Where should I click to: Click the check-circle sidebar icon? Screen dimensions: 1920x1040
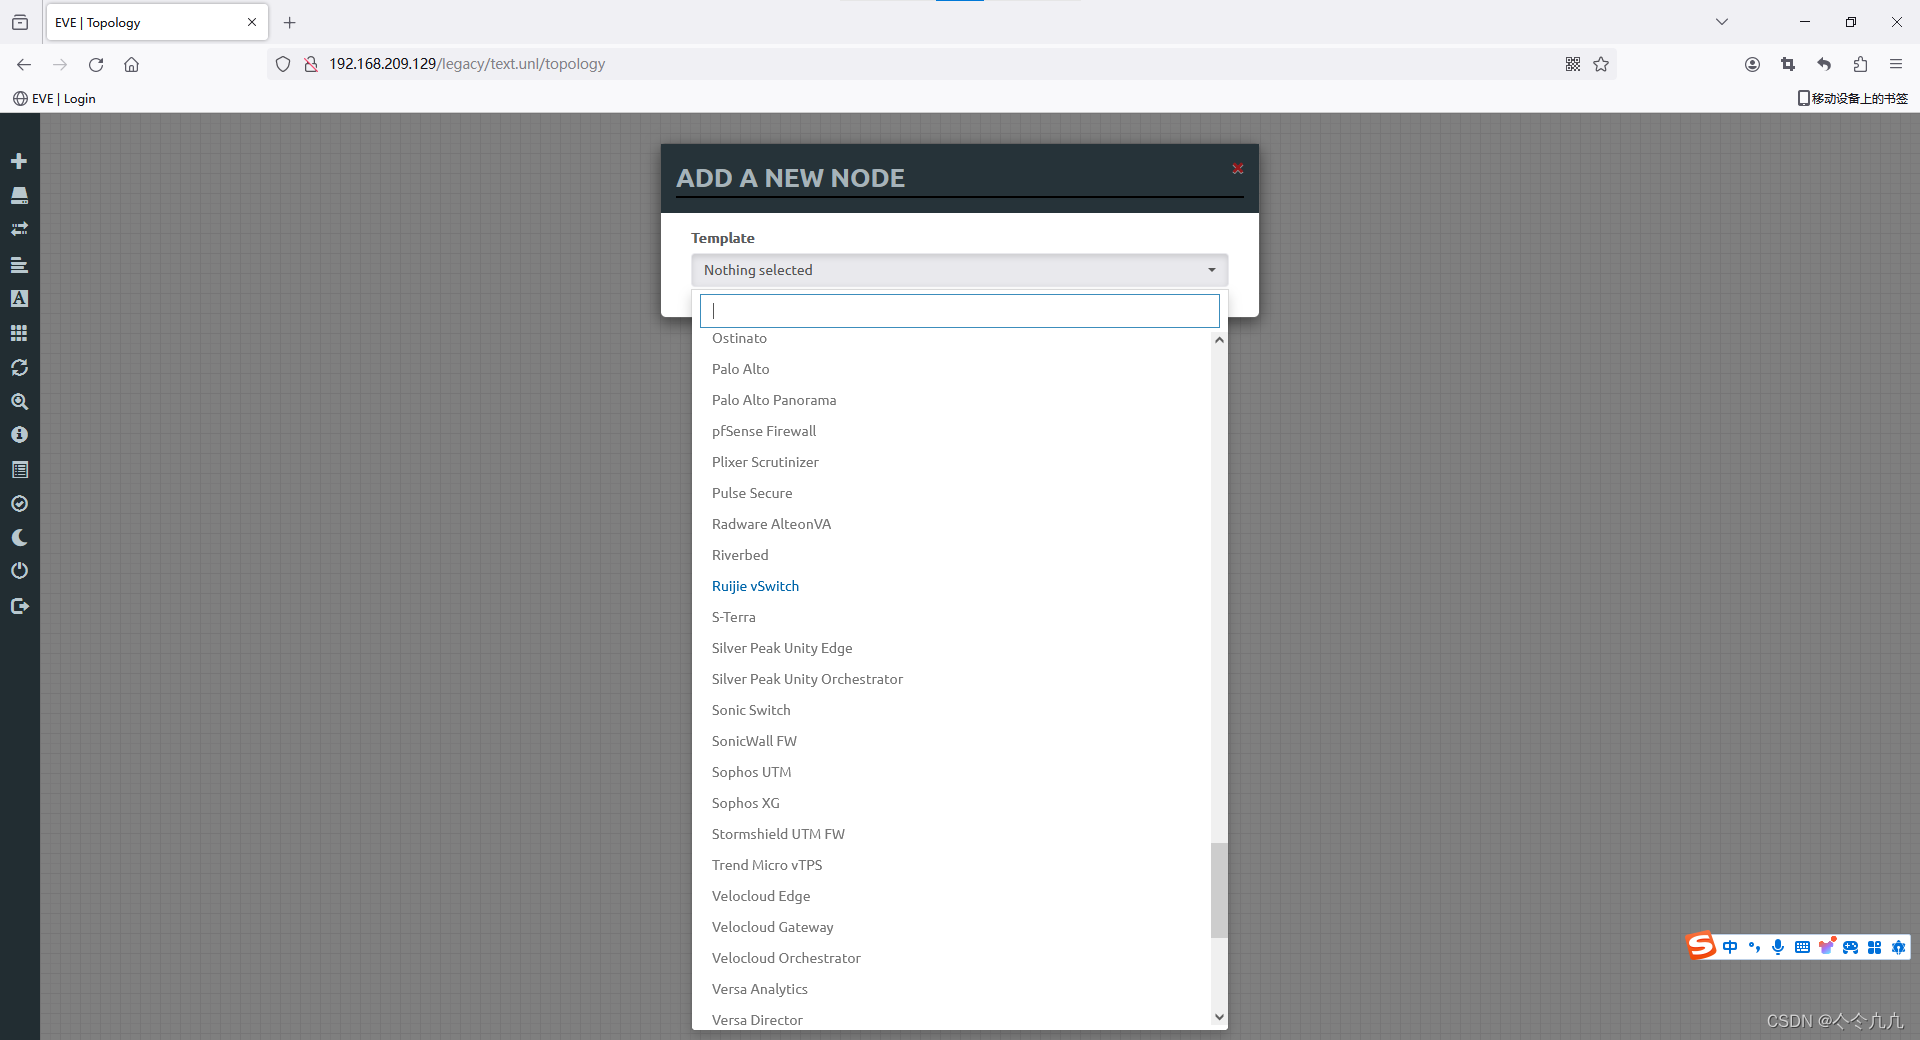coord(19,503)
